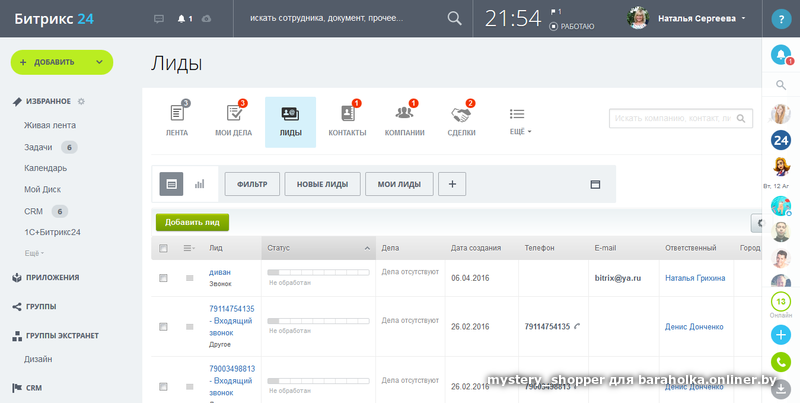Open Календарь in sidebar

coord(45,168)
